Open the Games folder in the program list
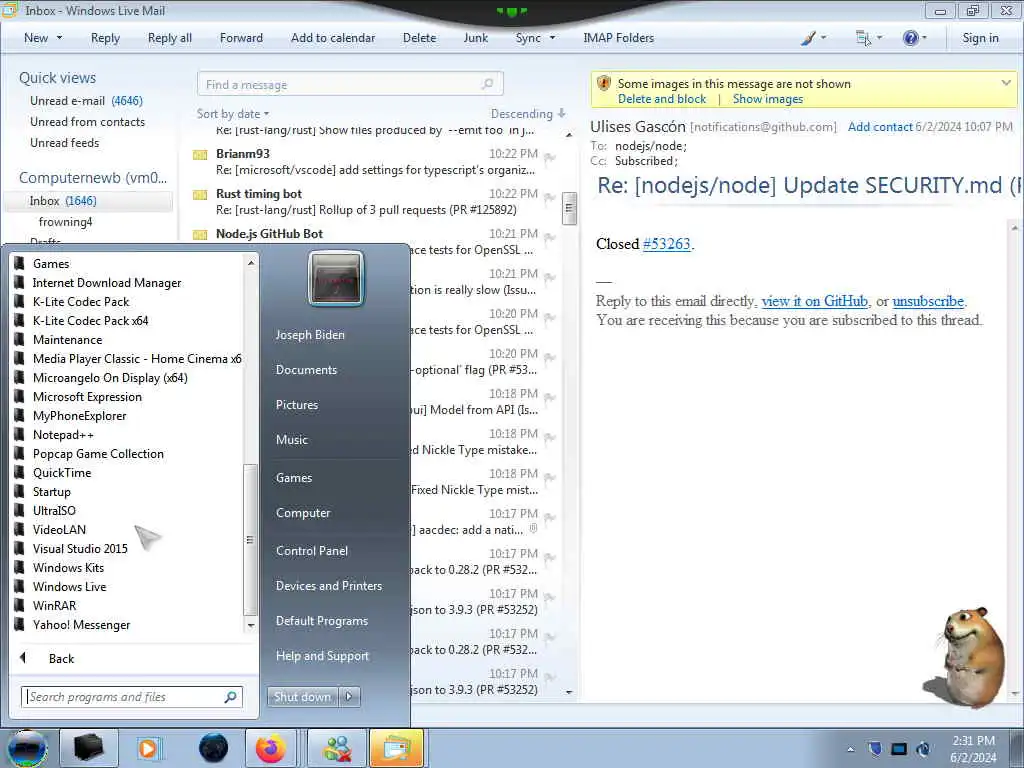 51,264
